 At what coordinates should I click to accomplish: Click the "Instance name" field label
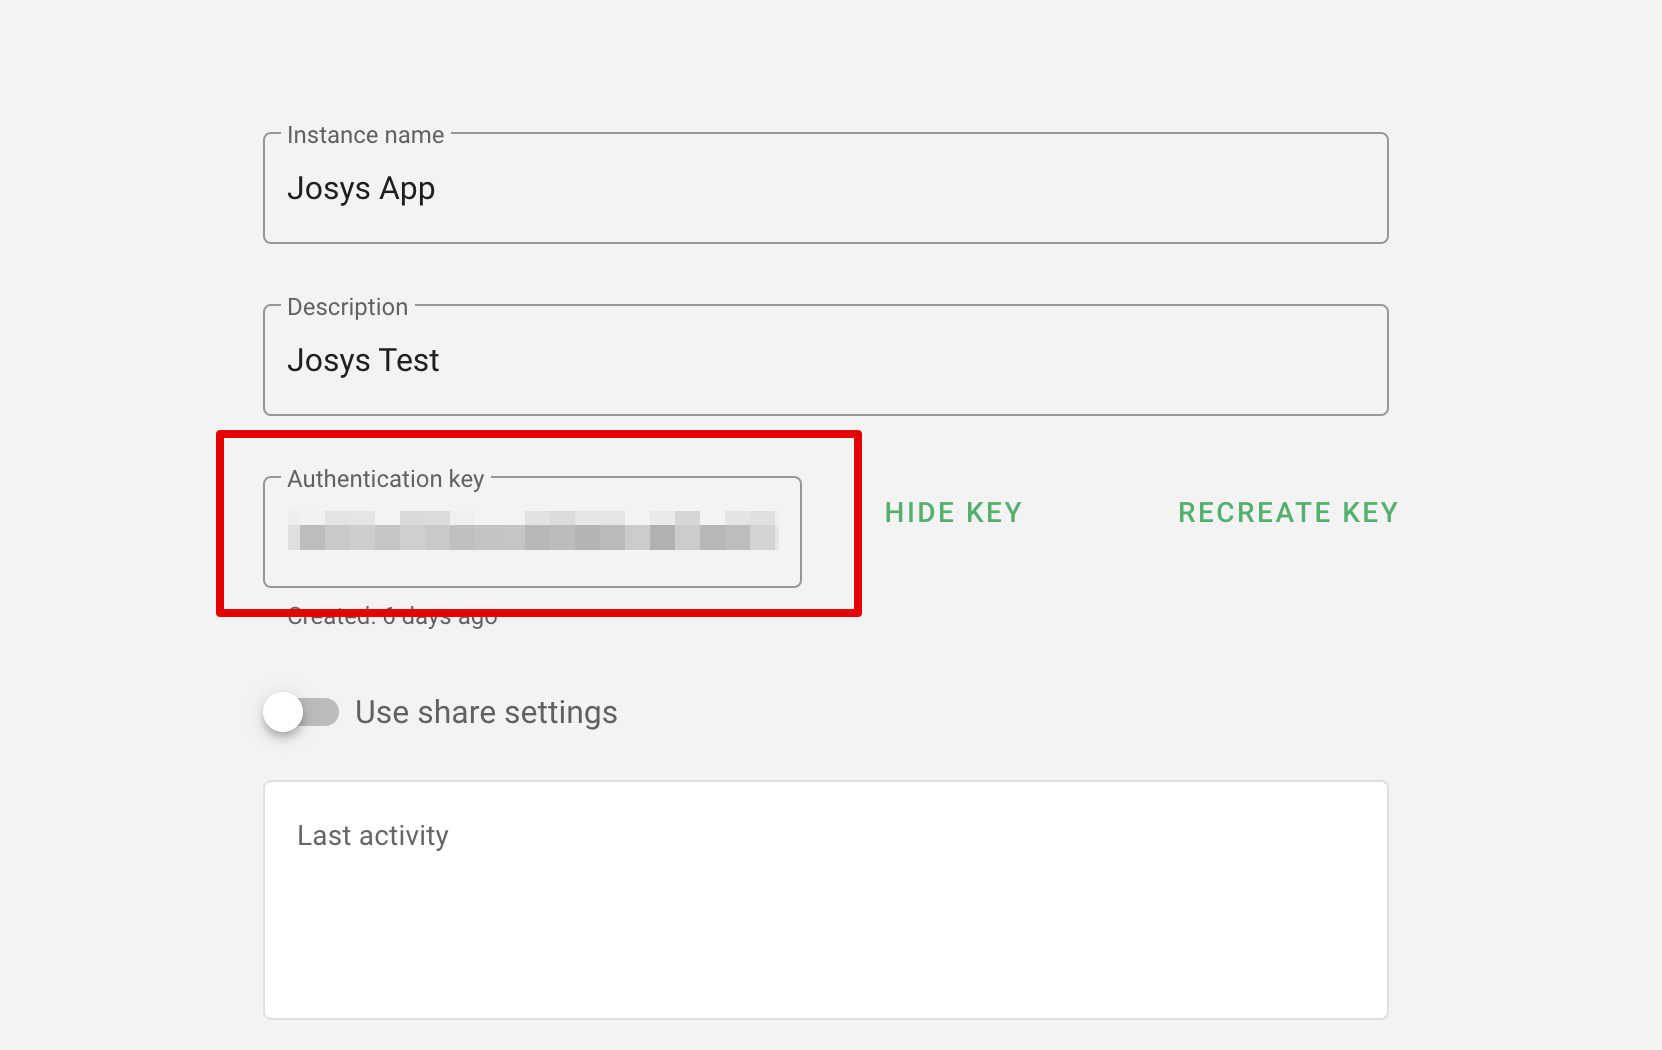coord(365,135)
